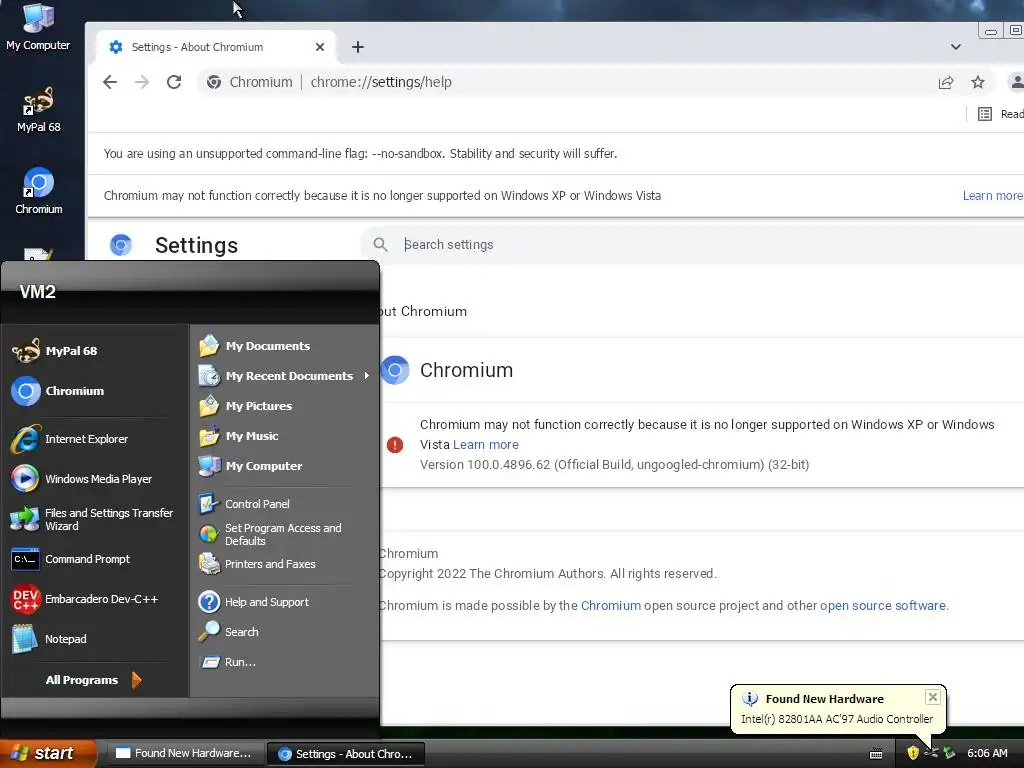Launch Embarcadero Dev-C++ from Start menu
1024x768 pixels.
click(95, 599)
